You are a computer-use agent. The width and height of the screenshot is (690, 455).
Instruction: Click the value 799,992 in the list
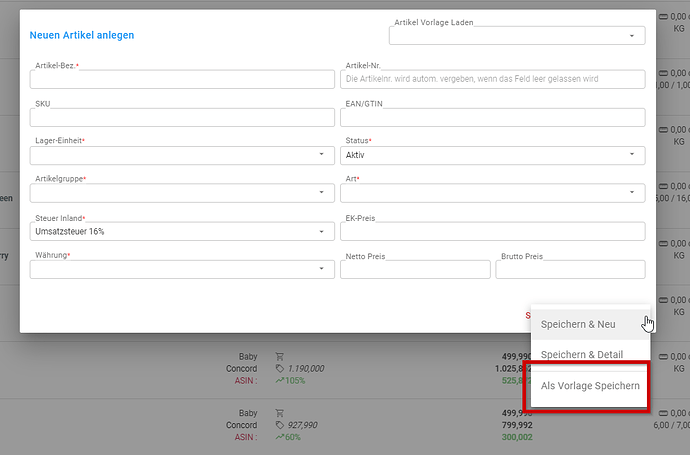click(x=517, y=425)
